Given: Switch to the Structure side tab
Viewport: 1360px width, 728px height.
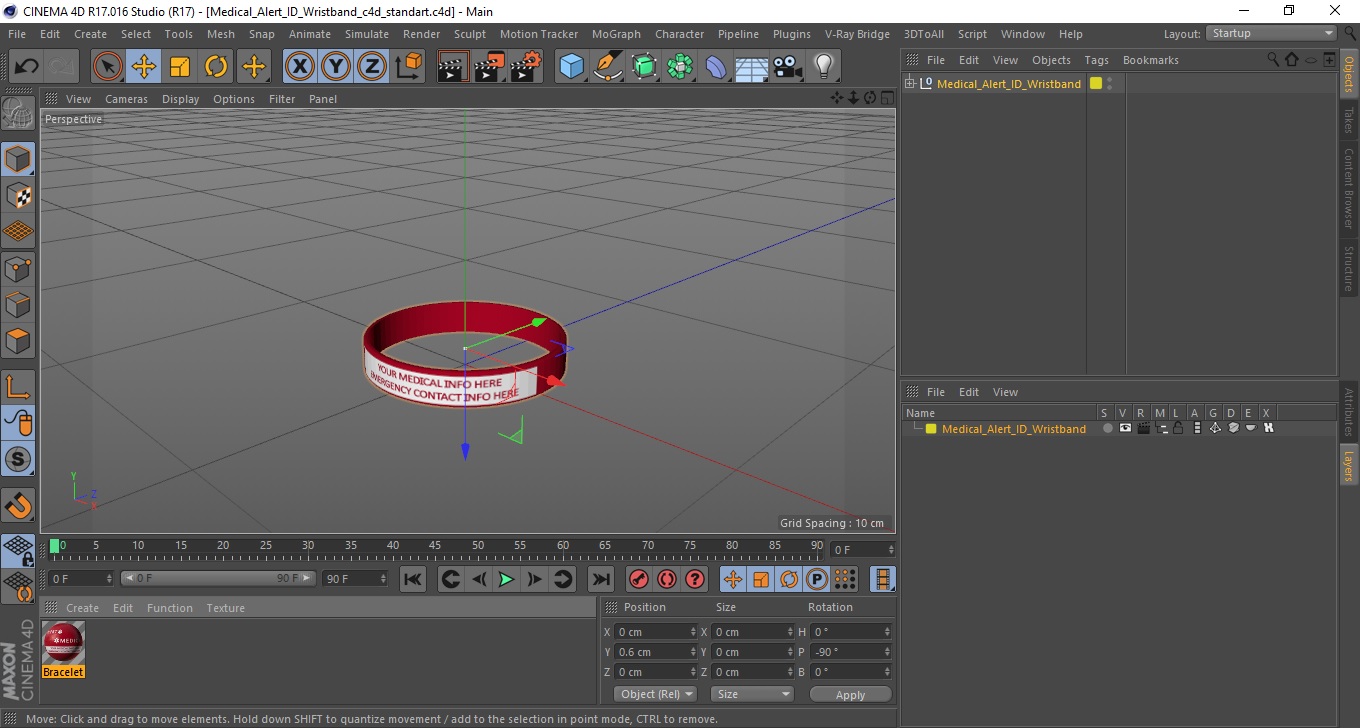Looking at the screenshot, I should pos(1348,268).
